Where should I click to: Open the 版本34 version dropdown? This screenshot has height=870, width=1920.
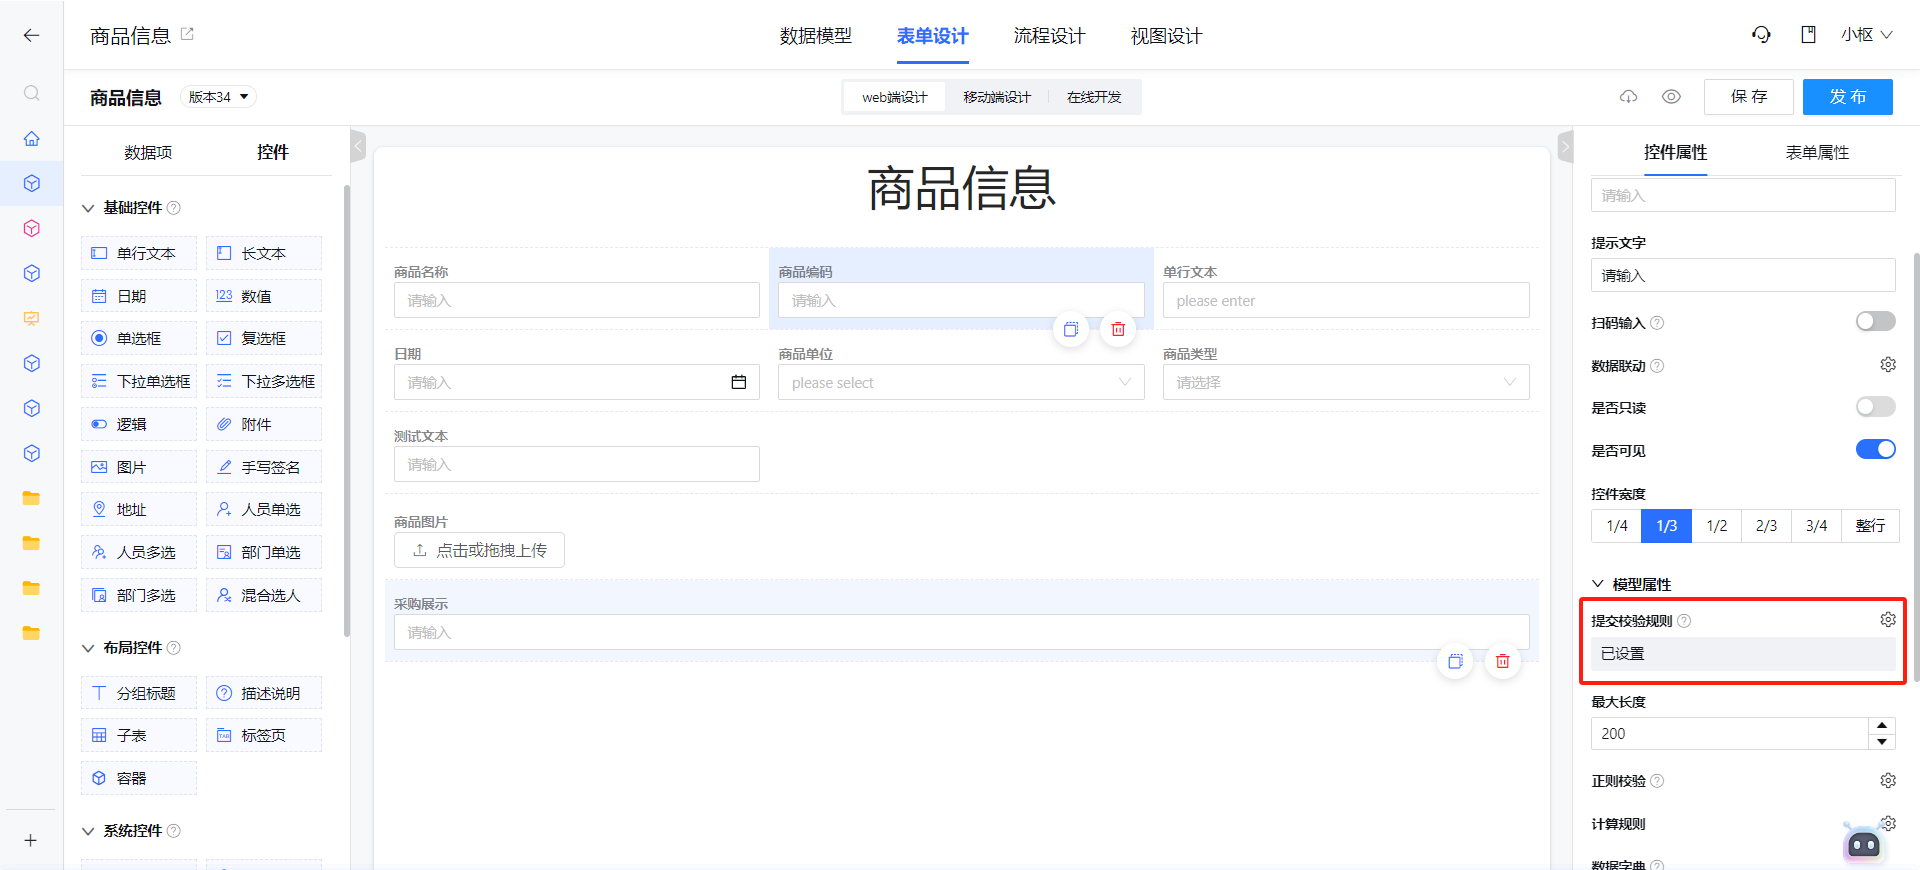click(218, 97)
